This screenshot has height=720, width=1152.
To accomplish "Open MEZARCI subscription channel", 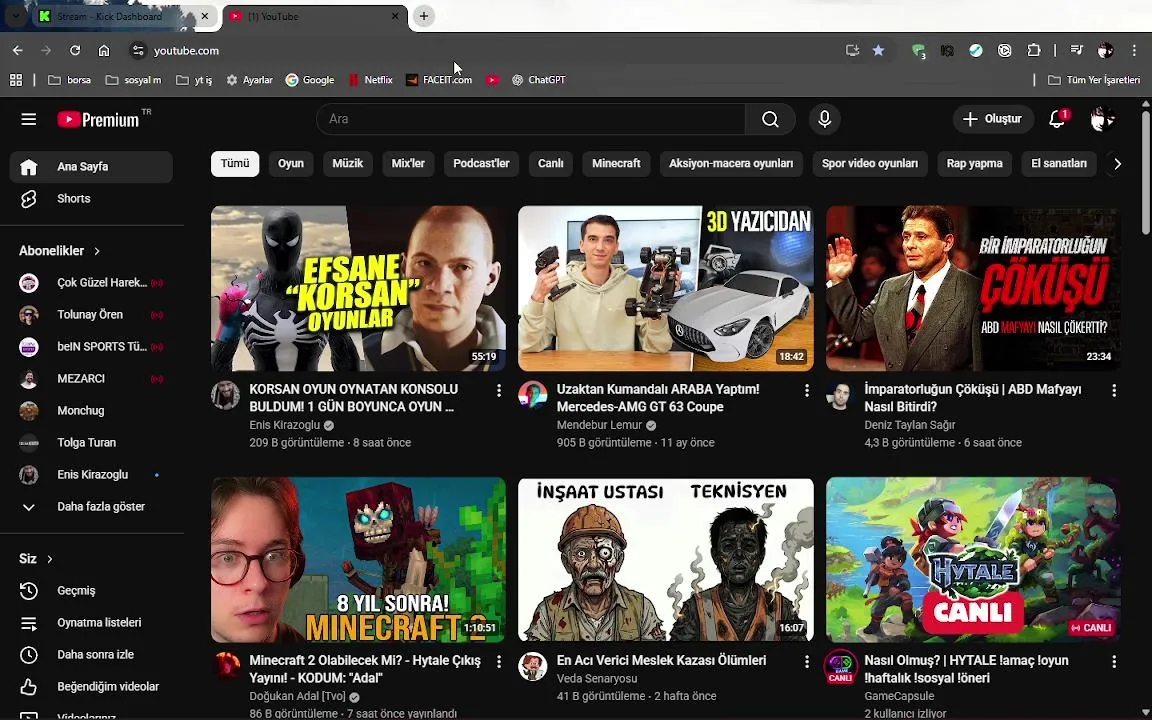I will [91, 379].
